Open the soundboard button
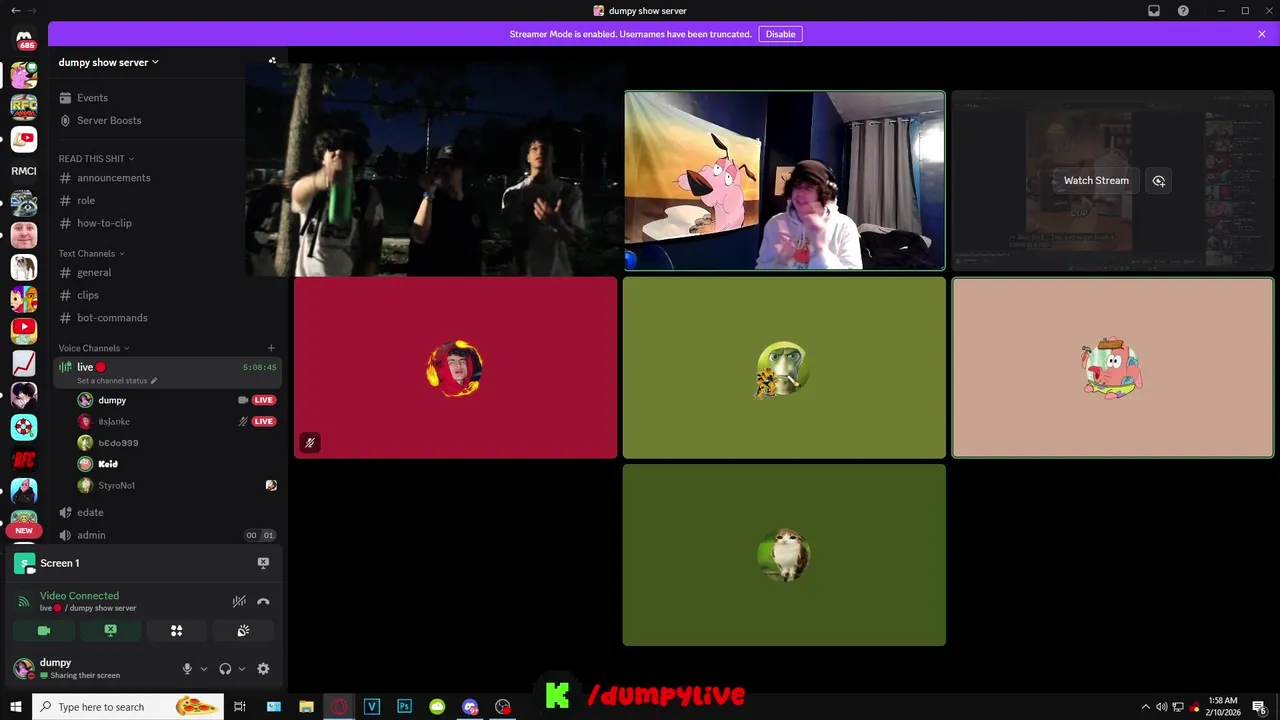Screen dimensions: 1280x720 pos(243,631)
